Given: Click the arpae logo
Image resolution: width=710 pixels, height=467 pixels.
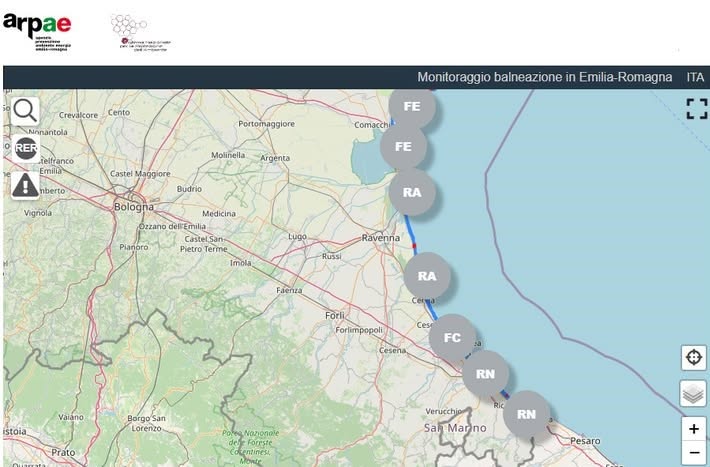Looking at the screenshot, I should pyautogui.click(x=37, y=32).
